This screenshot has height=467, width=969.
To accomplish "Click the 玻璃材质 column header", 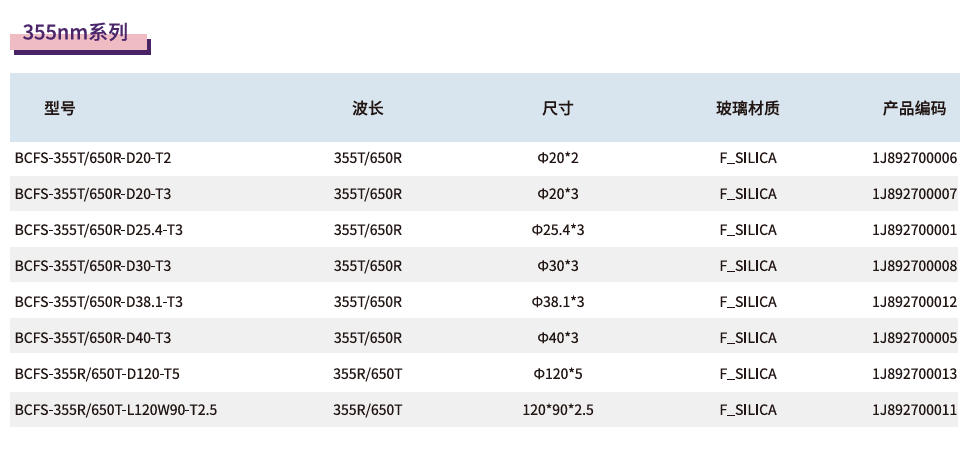I will tap(748, 109).
